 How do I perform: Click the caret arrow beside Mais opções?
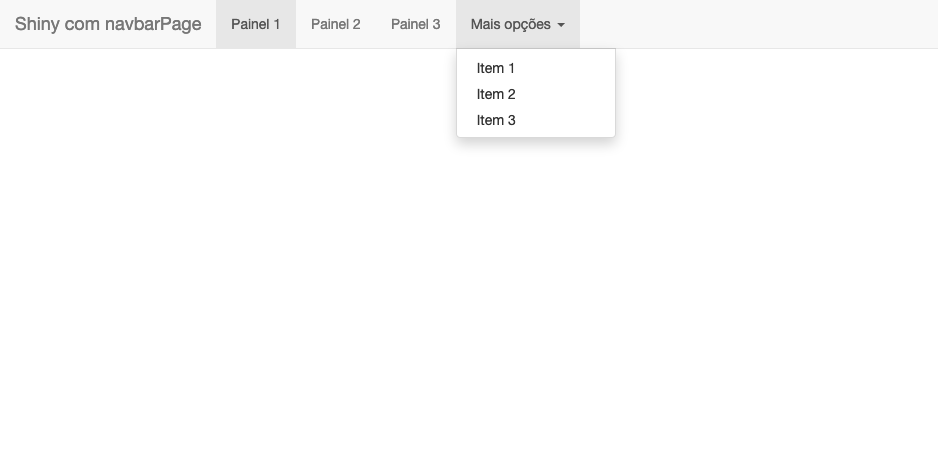point(561,25)
